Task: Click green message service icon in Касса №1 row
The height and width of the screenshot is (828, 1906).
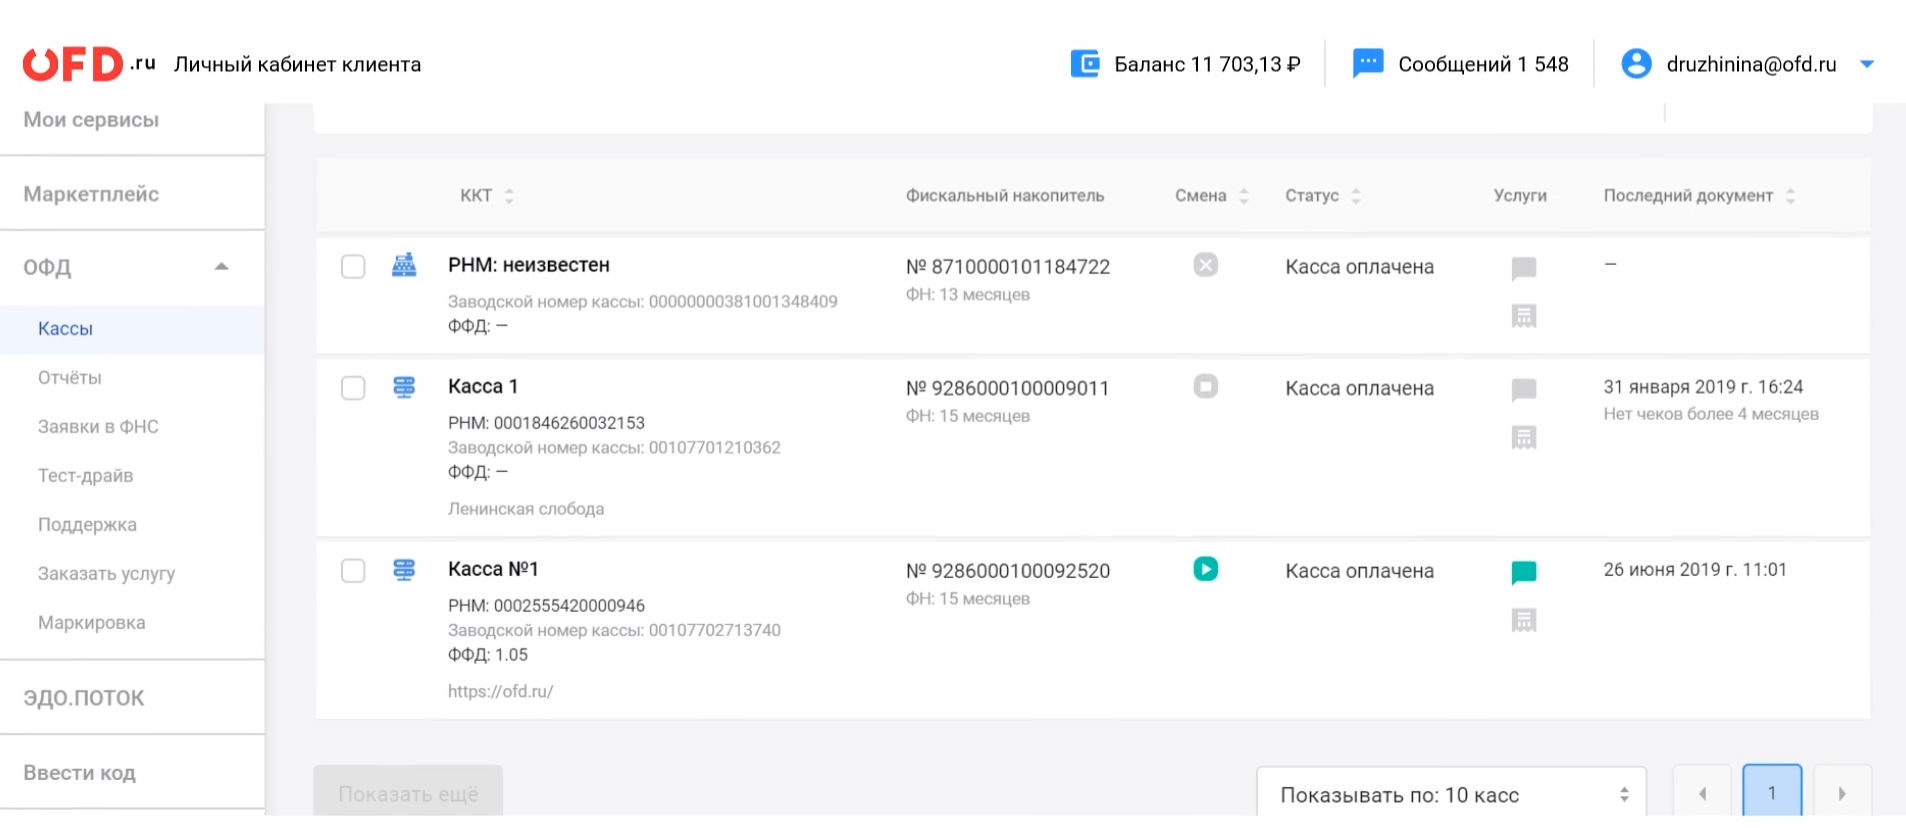Action: (x=1524, y=572)
